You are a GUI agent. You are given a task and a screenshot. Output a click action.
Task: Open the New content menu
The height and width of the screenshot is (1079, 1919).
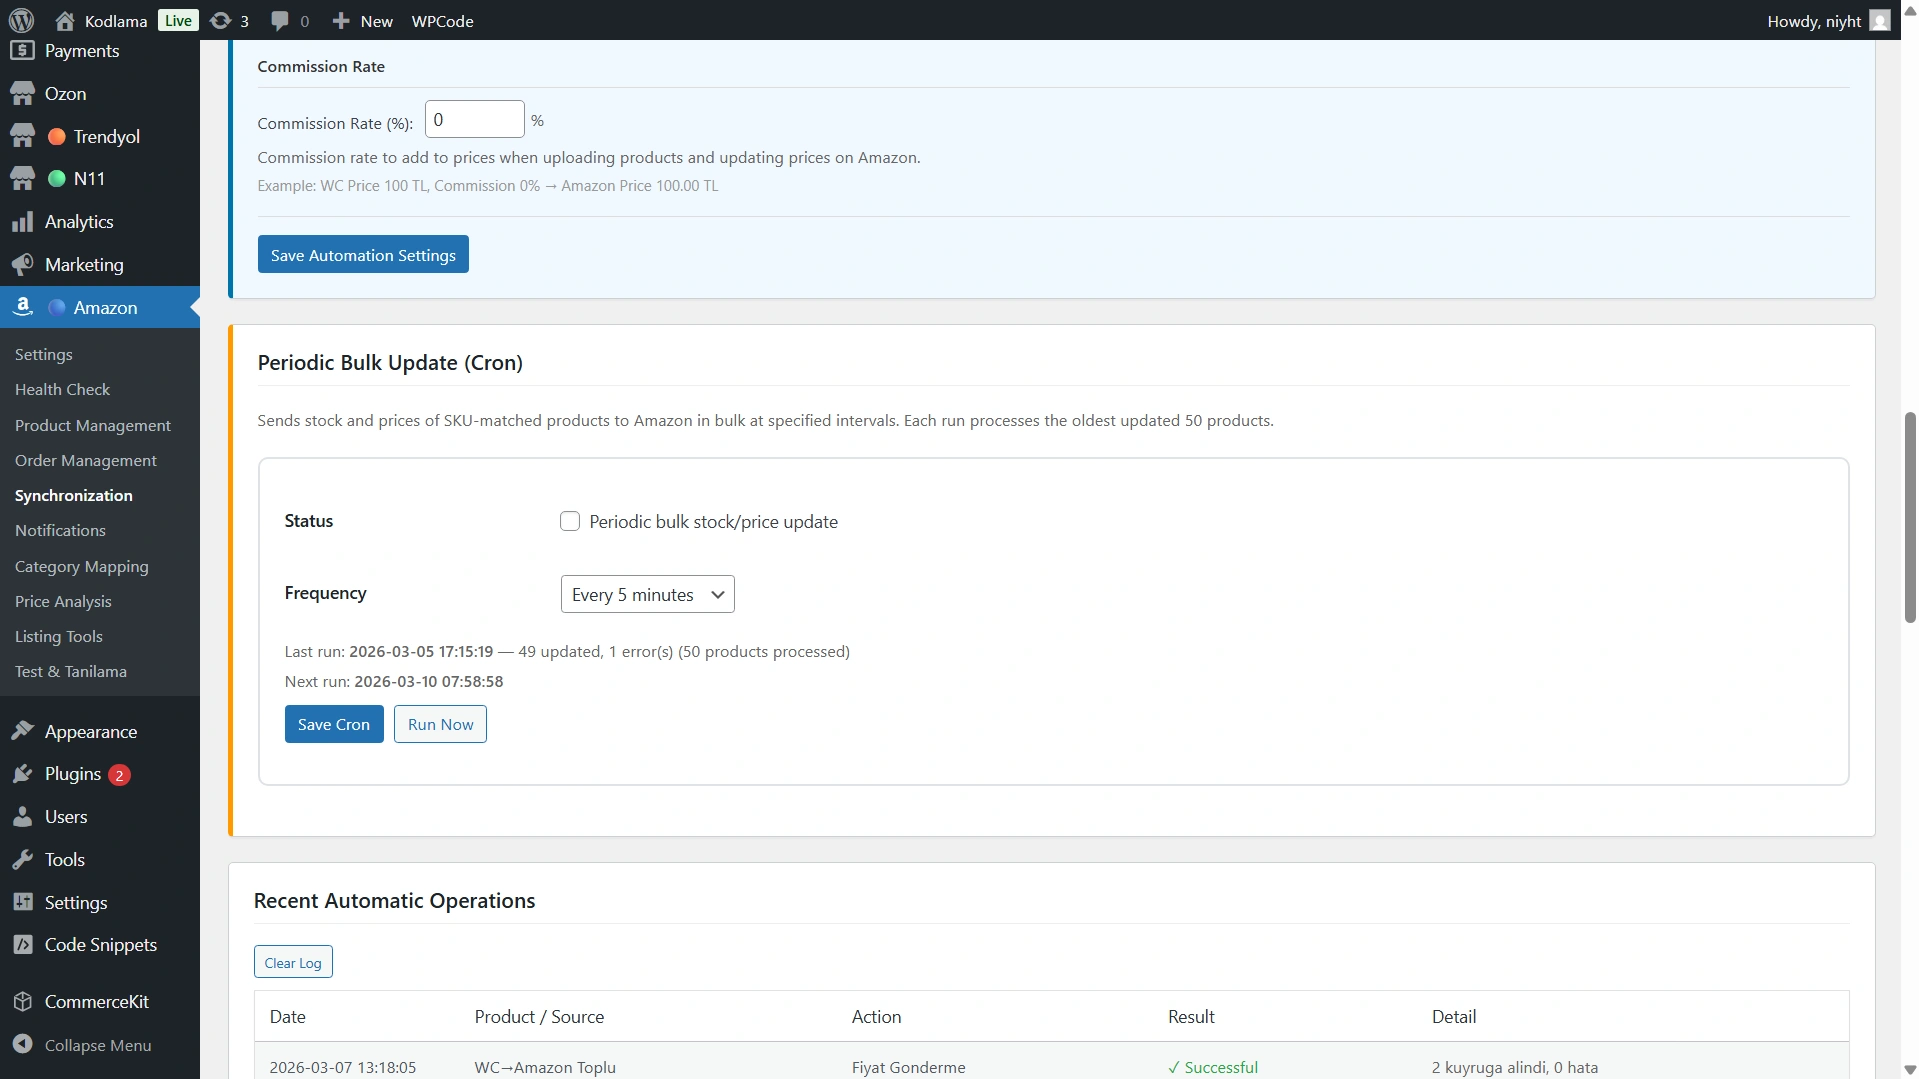[x=363, y=20]
